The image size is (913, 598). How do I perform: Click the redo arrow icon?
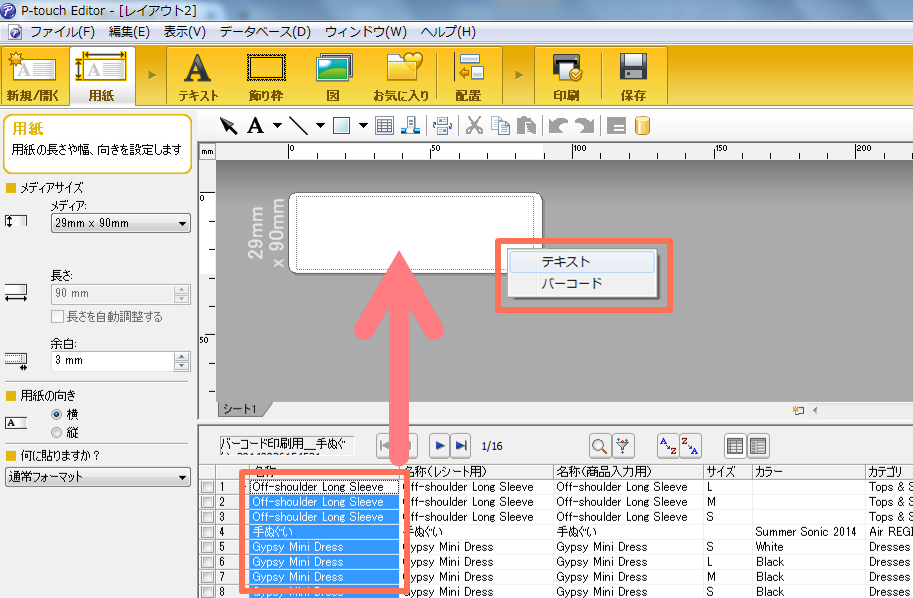click(584, 126)
